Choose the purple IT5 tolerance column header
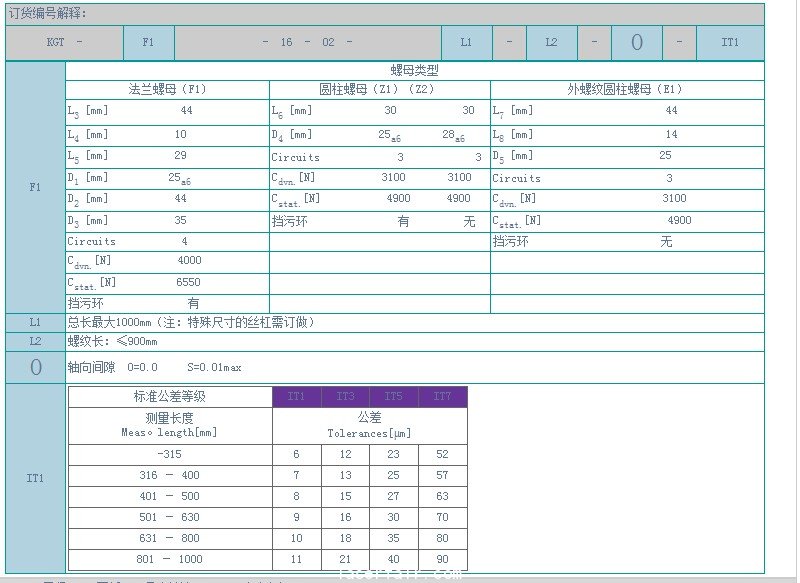This screenshot has width=800, height=583. (394, 397)
